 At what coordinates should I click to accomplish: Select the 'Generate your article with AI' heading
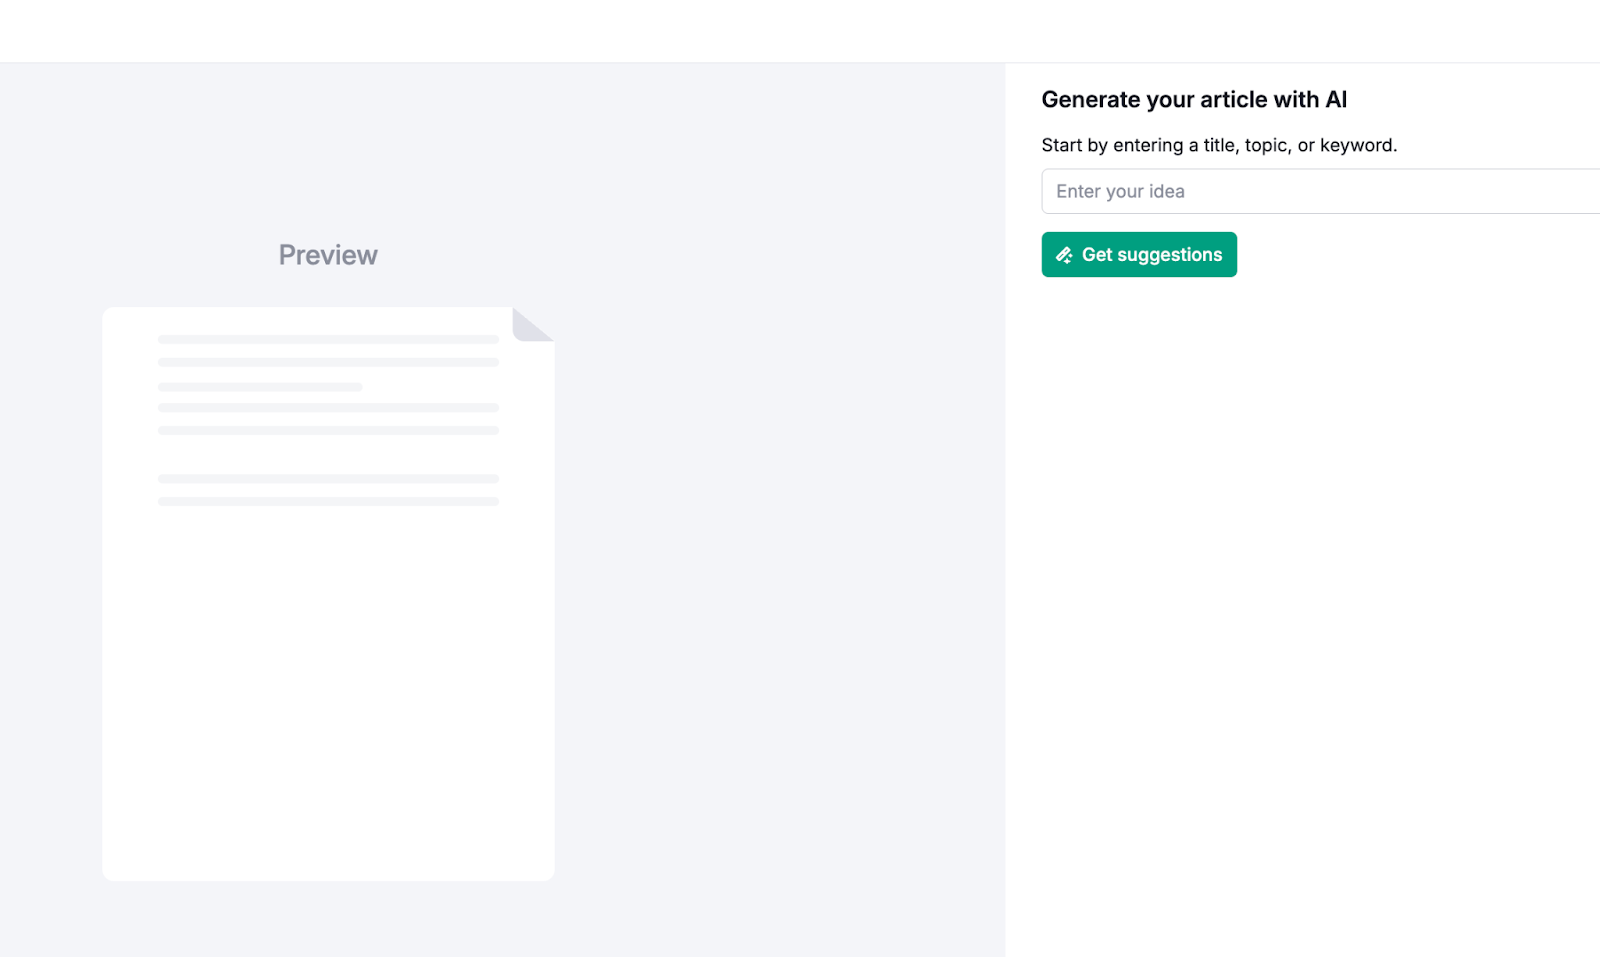tap(1194, 100)
